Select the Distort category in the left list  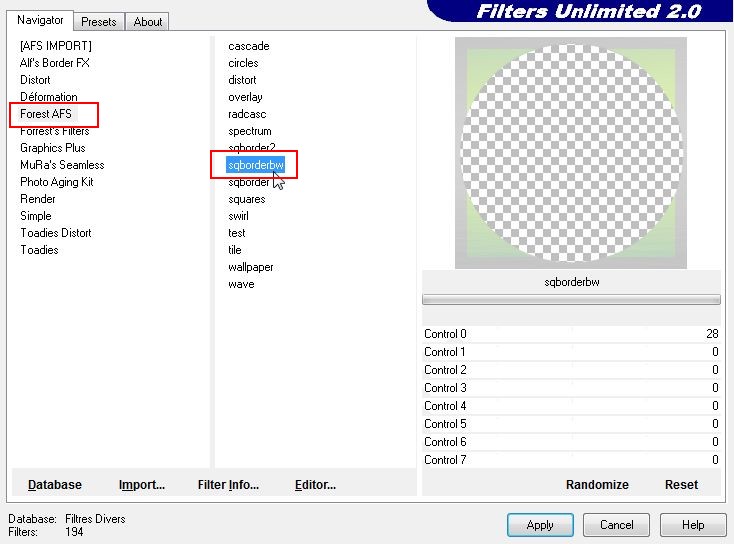pyautogui.click(x=35, y=80)
